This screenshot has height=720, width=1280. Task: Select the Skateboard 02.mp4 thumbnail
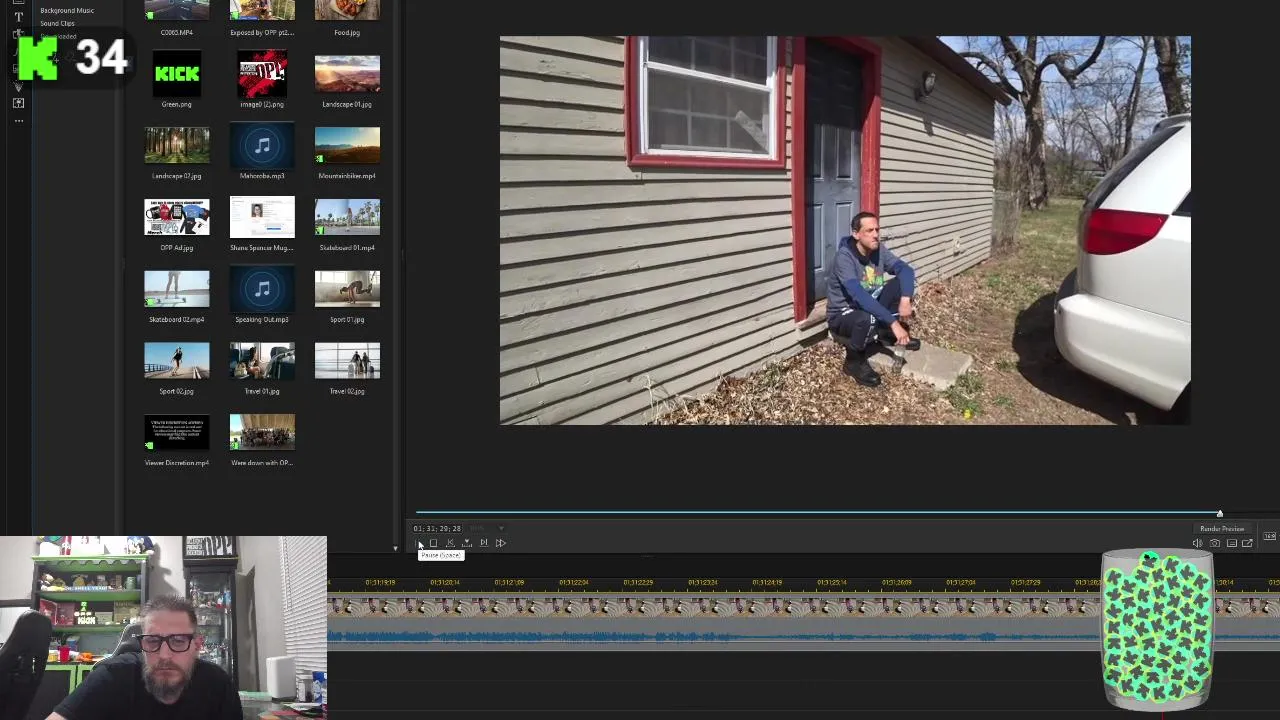point(177,290)
